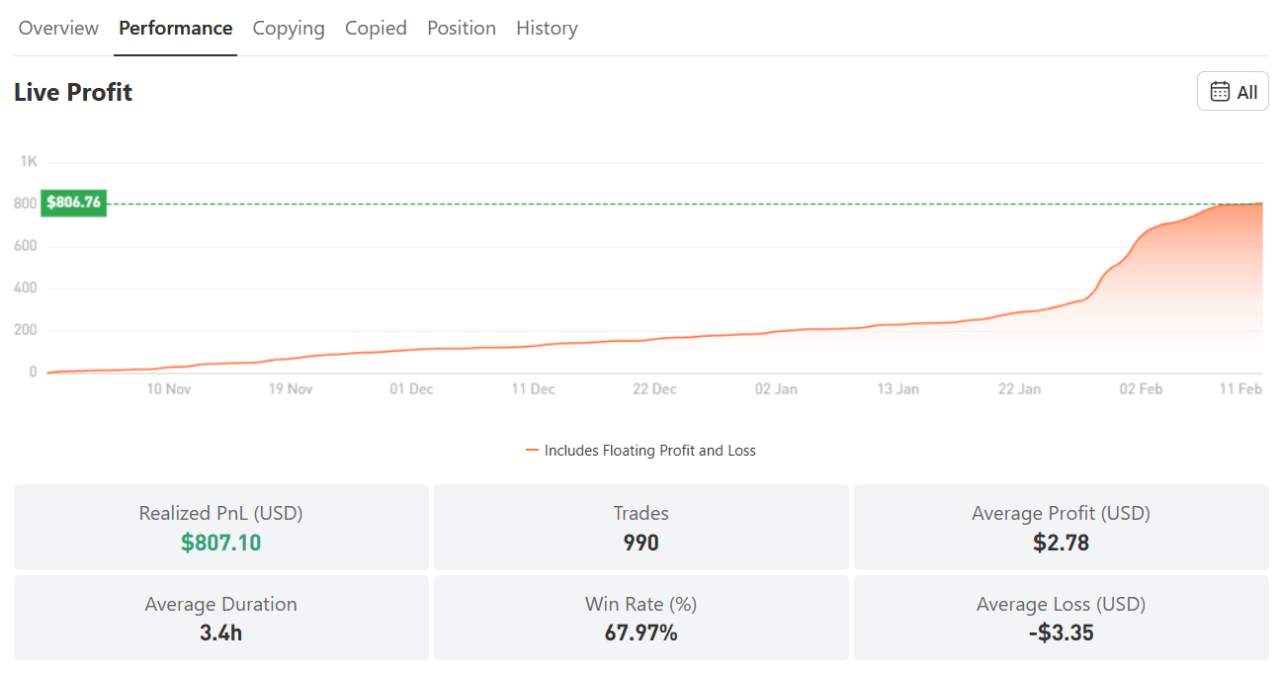The image size is (1280, 673).
Task: Click the Live Profit heading
Action: point(73,92)
